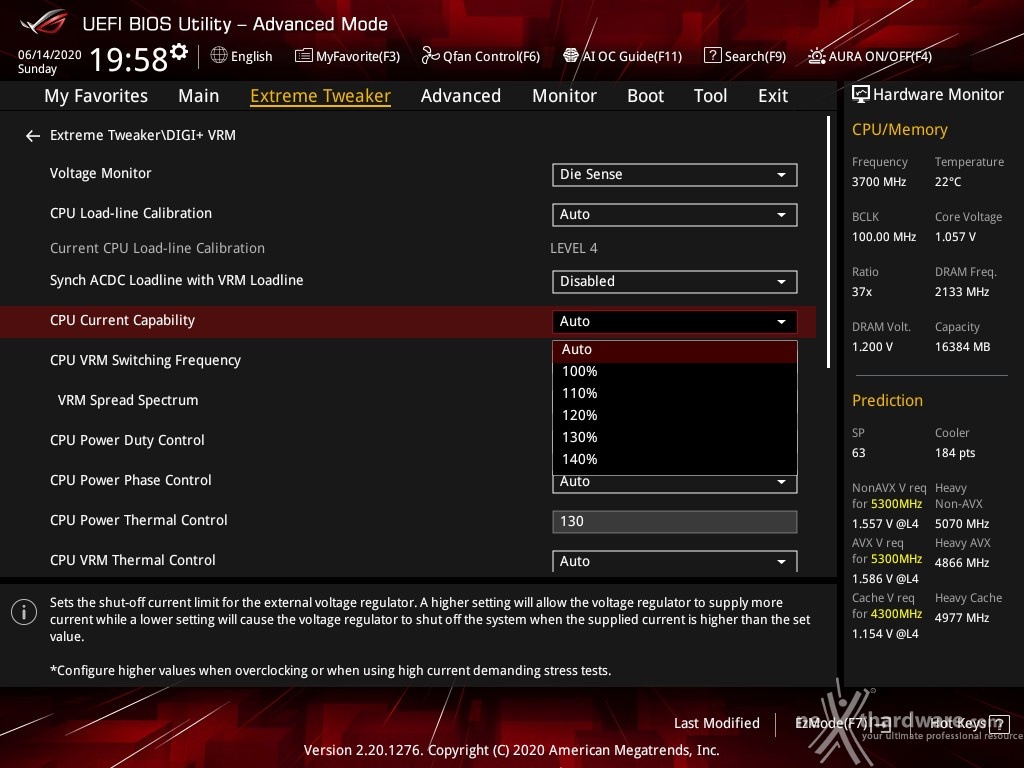The width and height of the screenshot is (1024, 768).
Task: Pick the 130% option
Action: [675, 438]
